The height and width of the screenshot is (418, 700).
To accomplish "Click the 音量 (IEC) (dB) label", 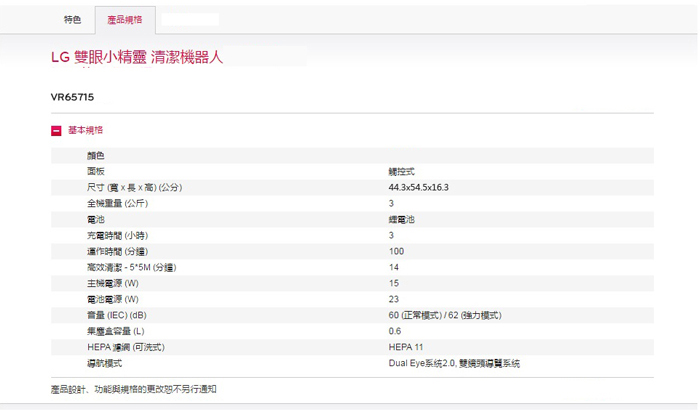I will tap(117, 315).
